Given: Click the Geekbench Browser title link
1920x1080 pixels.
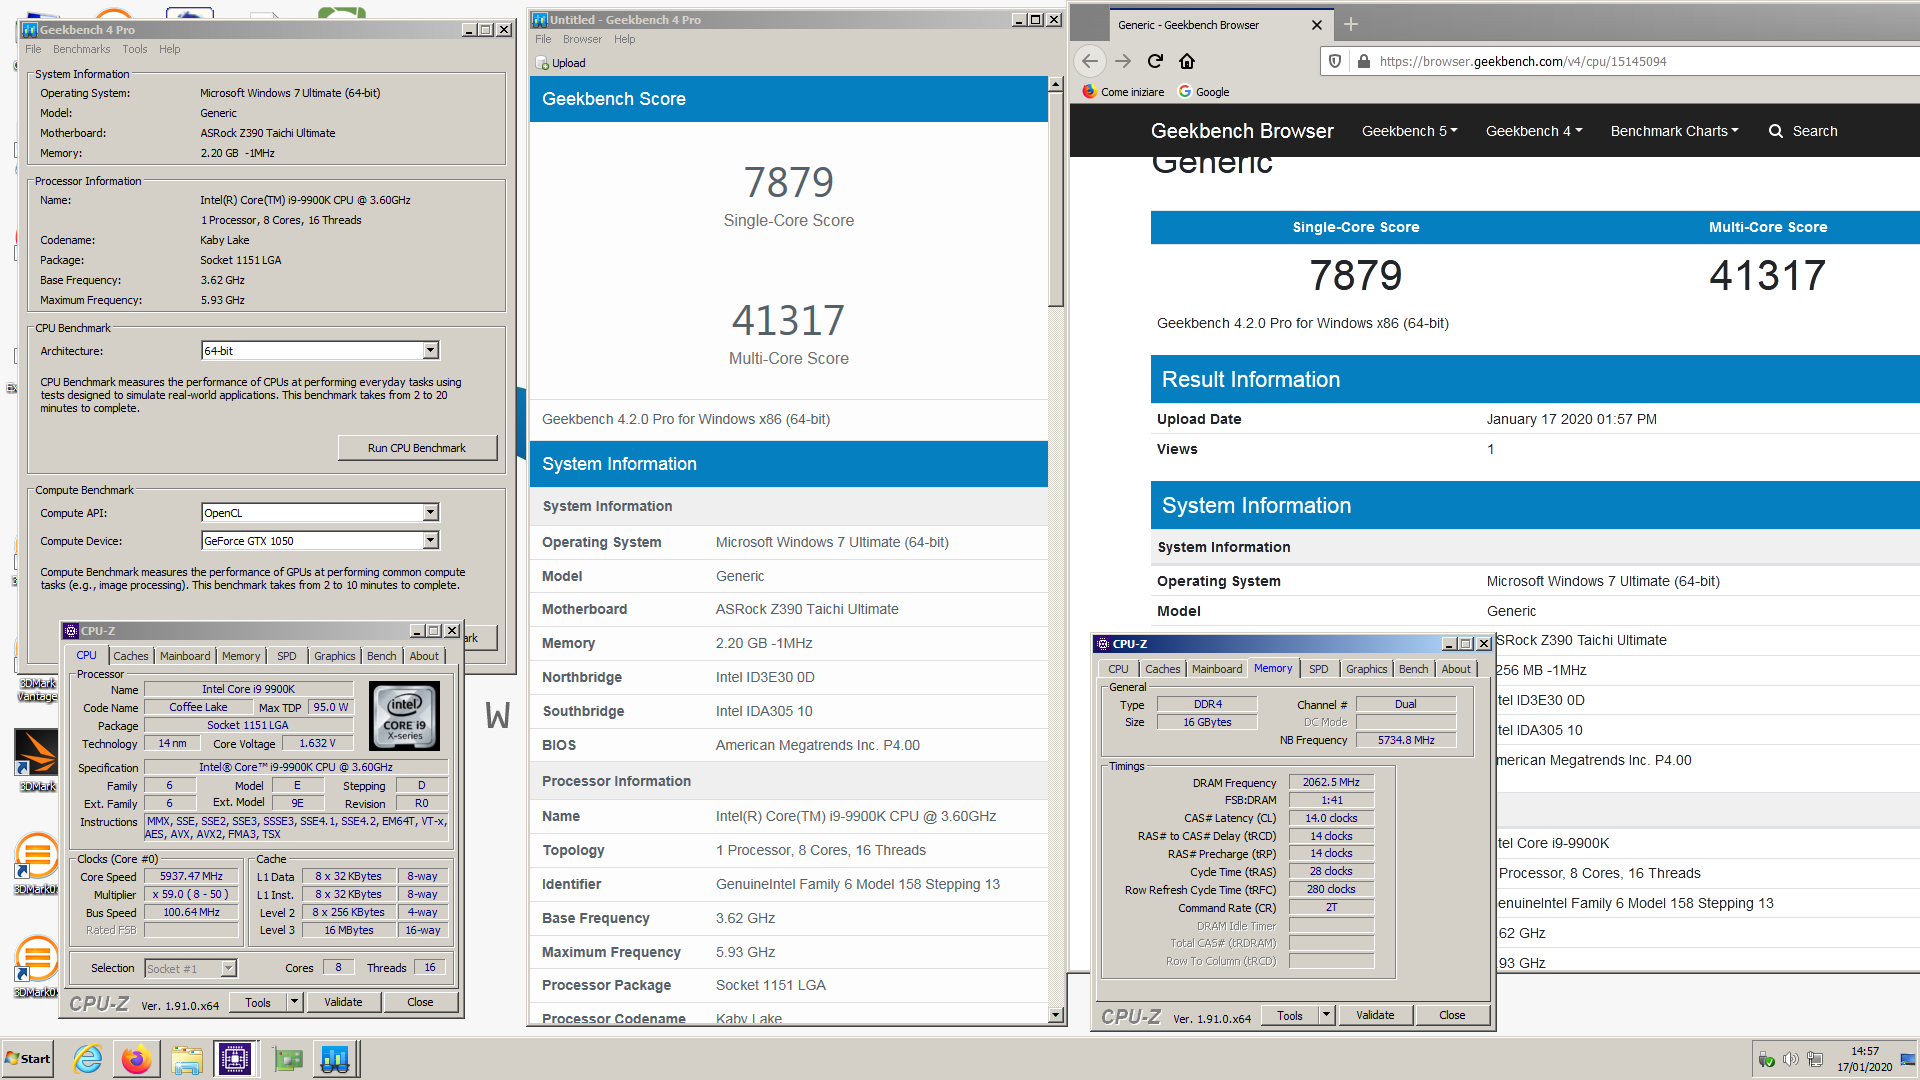Looking at the screenshot, I should (x=1242, y=131).
